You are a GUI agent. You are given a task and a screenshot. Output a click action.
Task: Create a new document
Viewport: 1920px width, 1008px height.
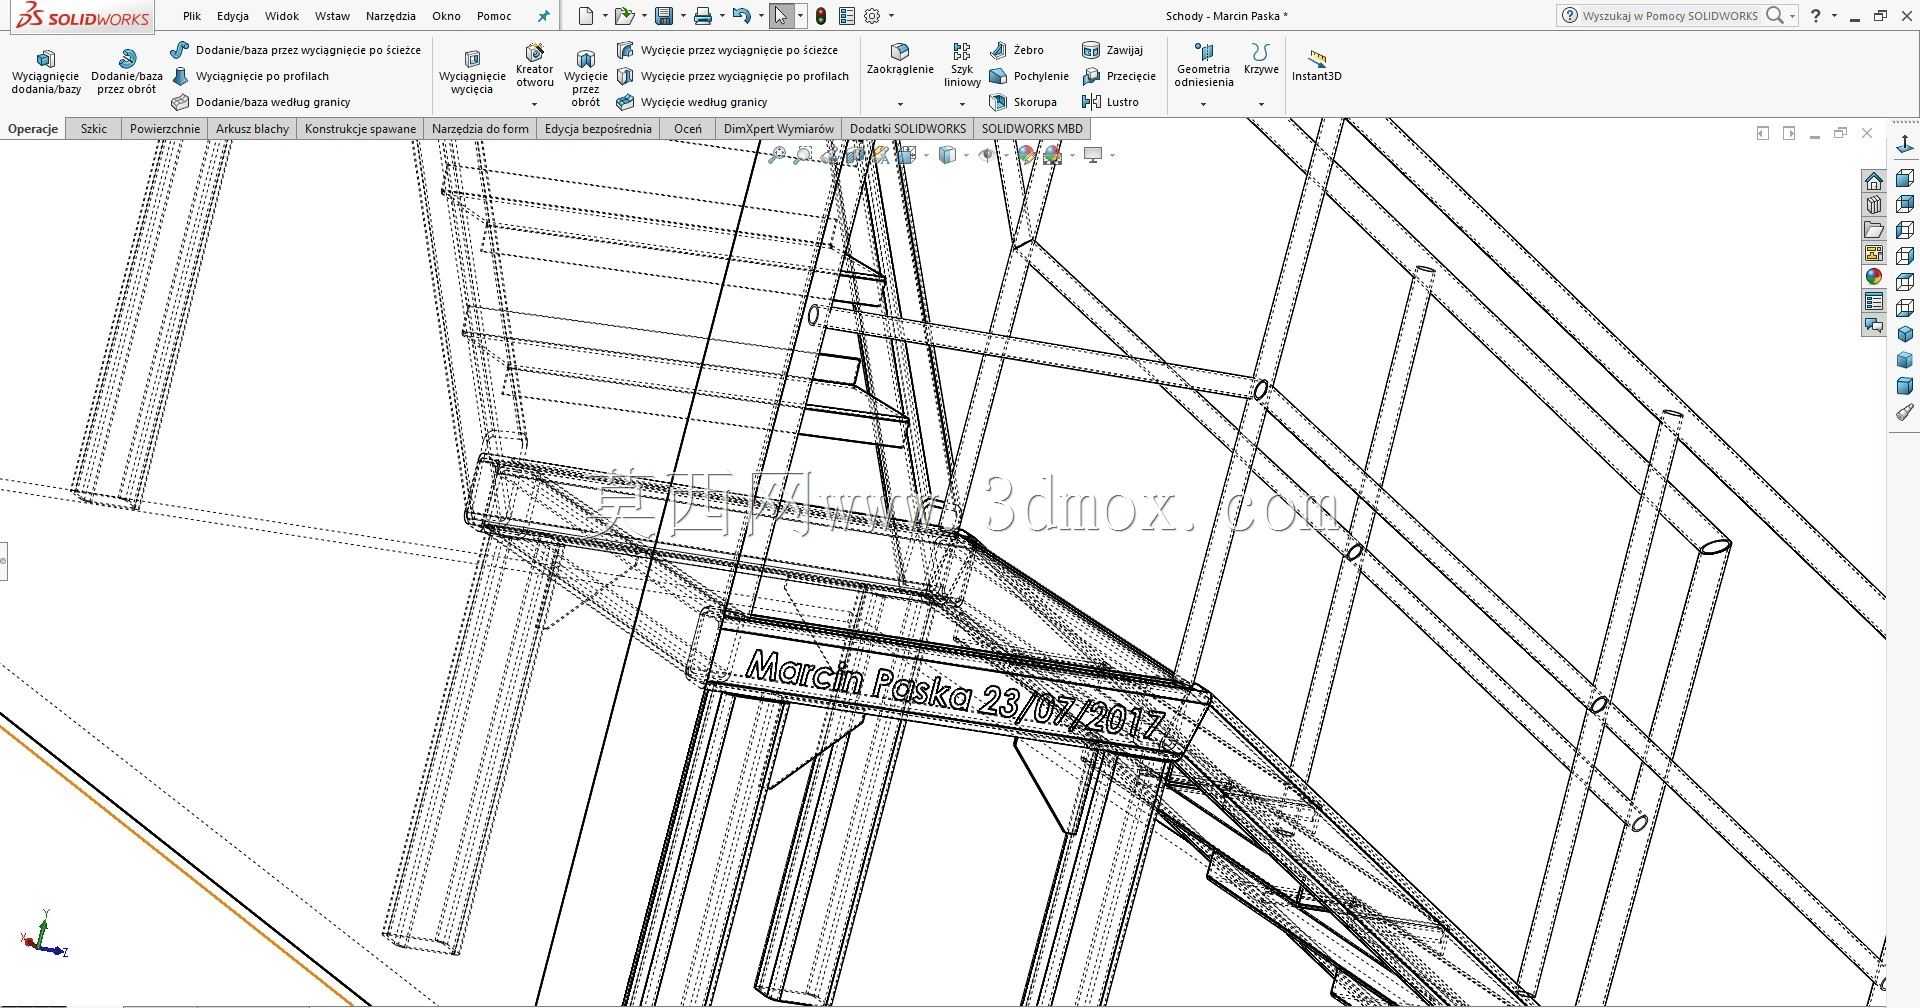click(x=587, y=16)
